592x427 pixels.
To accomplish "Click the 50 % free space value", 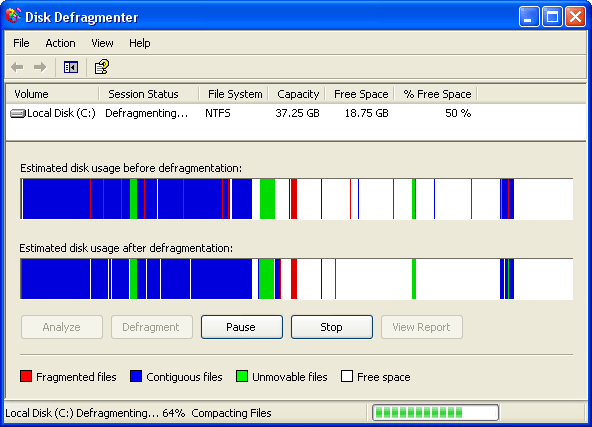I will pyautogui.click(x=458, y=113).
